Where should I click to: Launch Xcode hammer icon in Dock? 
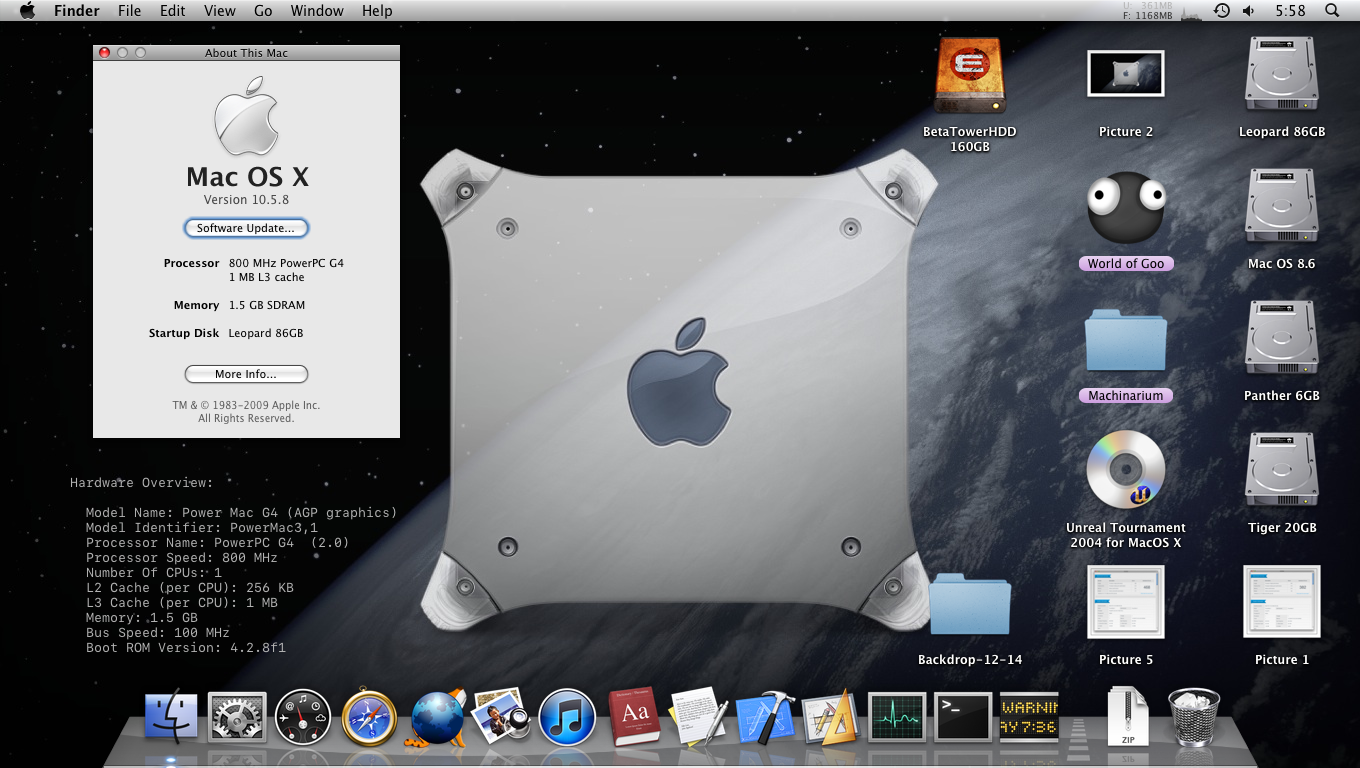point(765,716)
